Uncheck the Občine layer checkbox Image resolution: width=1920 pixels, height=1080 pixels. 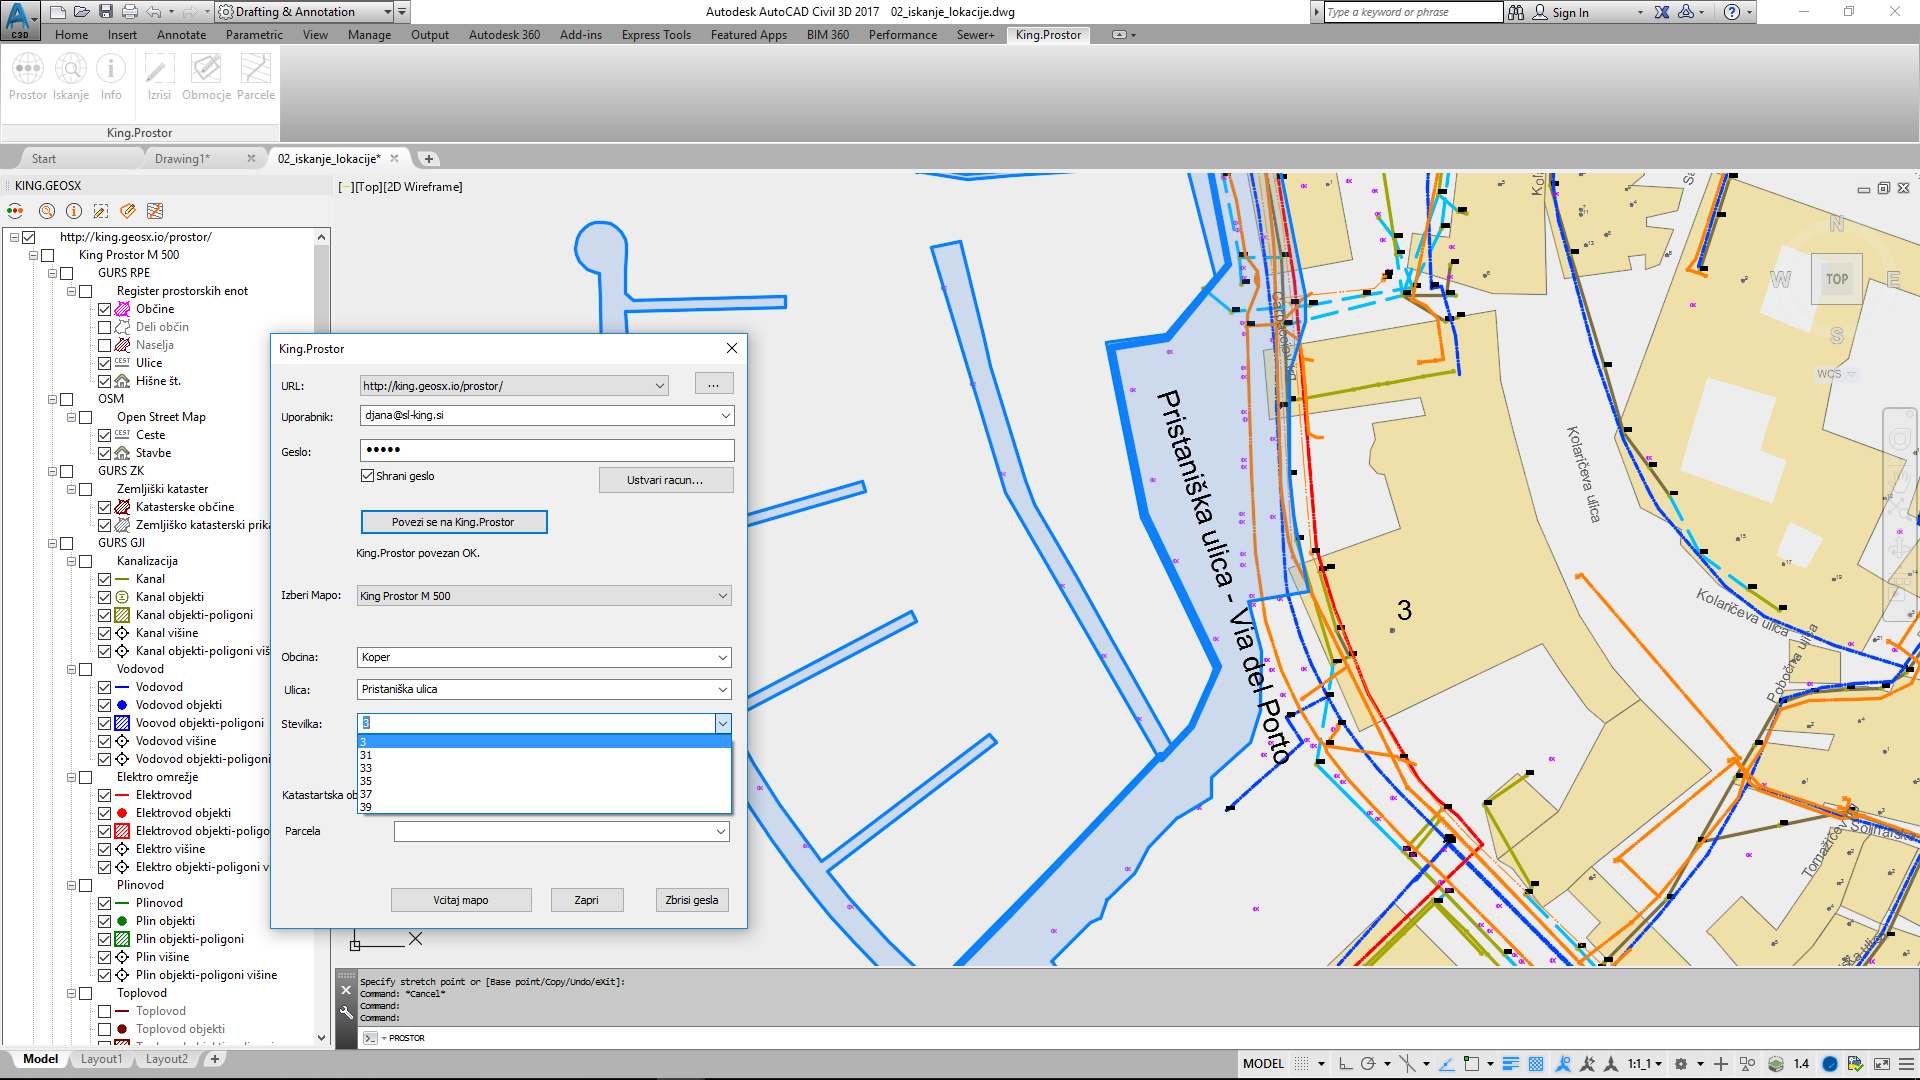(104, 309)
